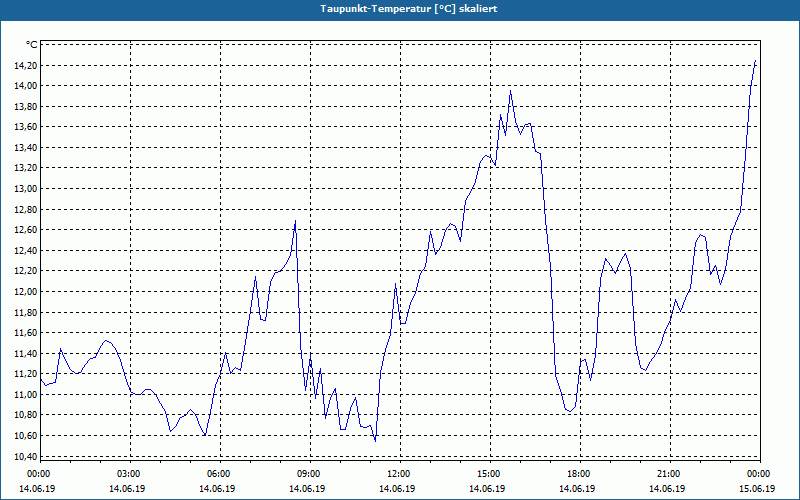The image size is (800, 500).
Task: Select the 12,80 axis label
Action: (x=27, y=209)
